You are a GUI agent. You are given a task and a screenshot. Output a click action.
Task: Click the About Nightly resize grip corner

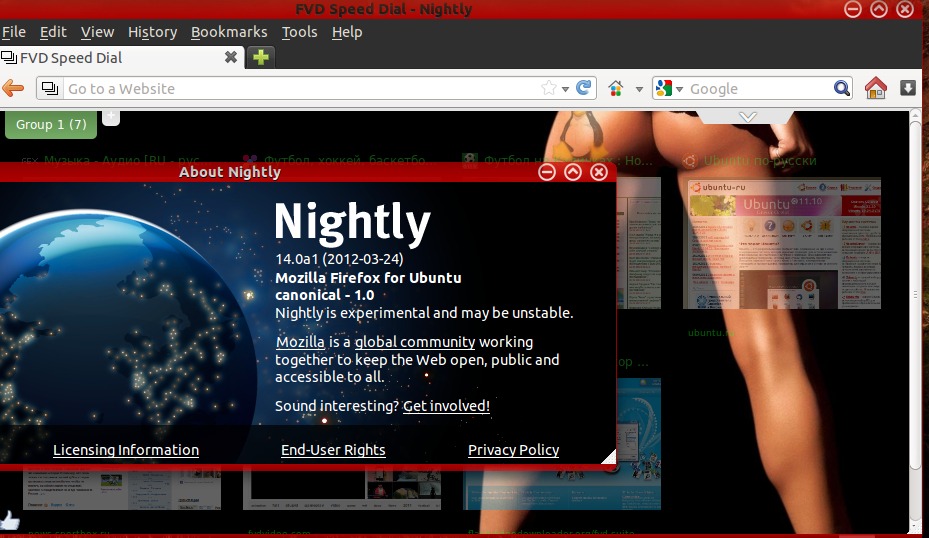[609, 457]
